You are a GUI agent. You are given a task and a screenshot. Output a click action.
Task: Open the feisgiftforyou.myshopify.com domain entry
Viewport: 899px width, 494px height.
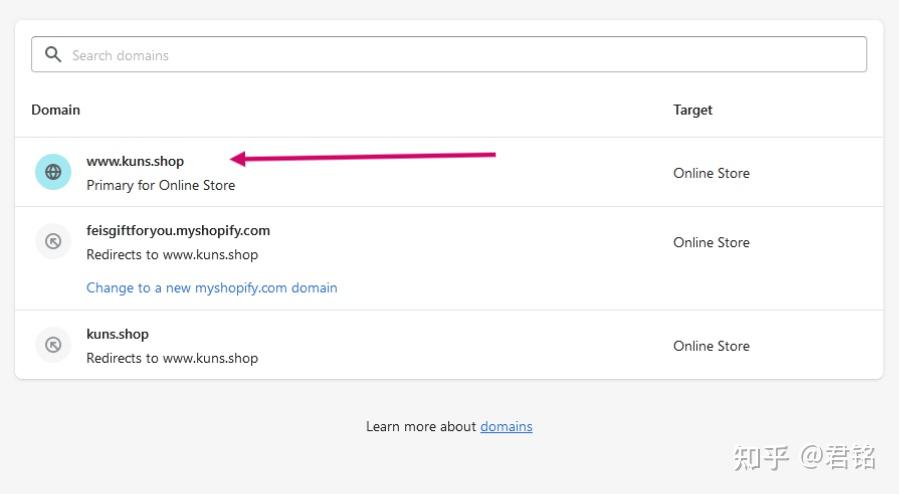tap(178, 230)
